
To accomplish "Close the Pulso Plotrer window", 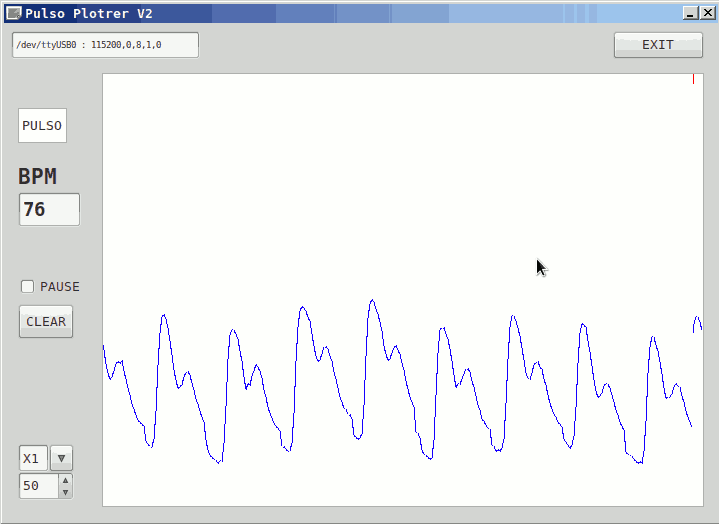I will pos(708,13).
